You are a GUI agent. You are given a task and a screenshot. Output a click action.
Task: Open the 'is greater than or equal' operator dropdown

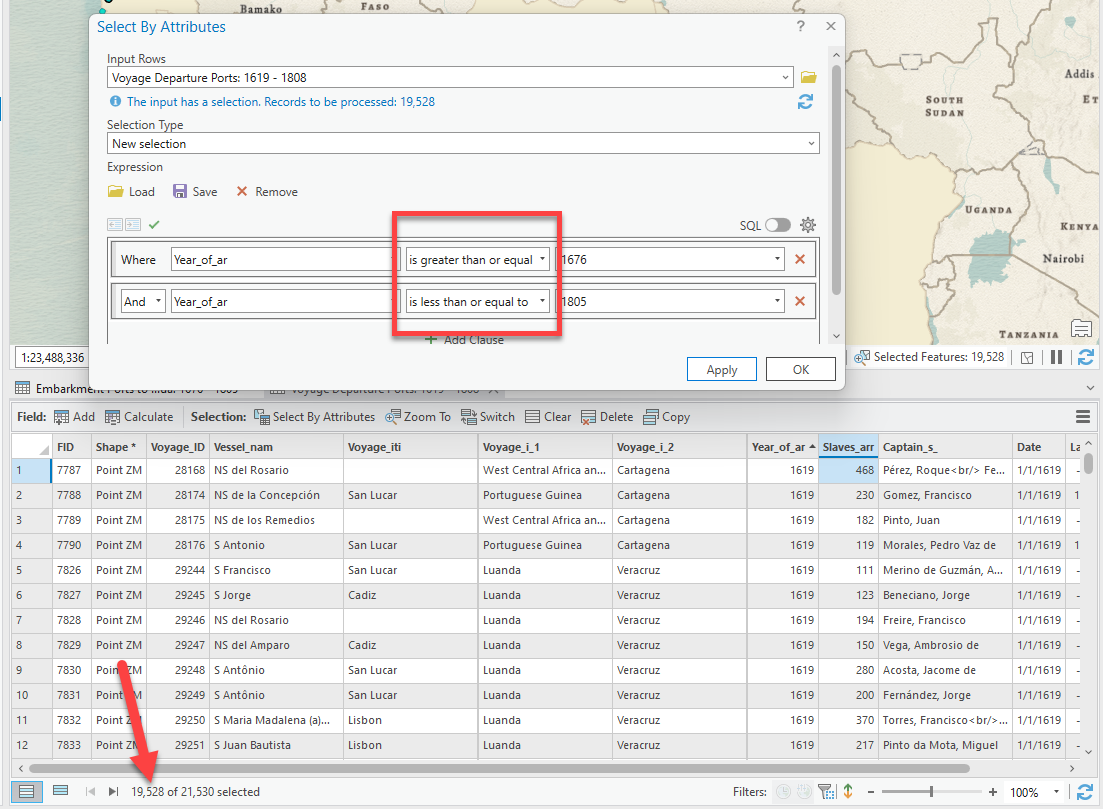(x=477, y=260)
